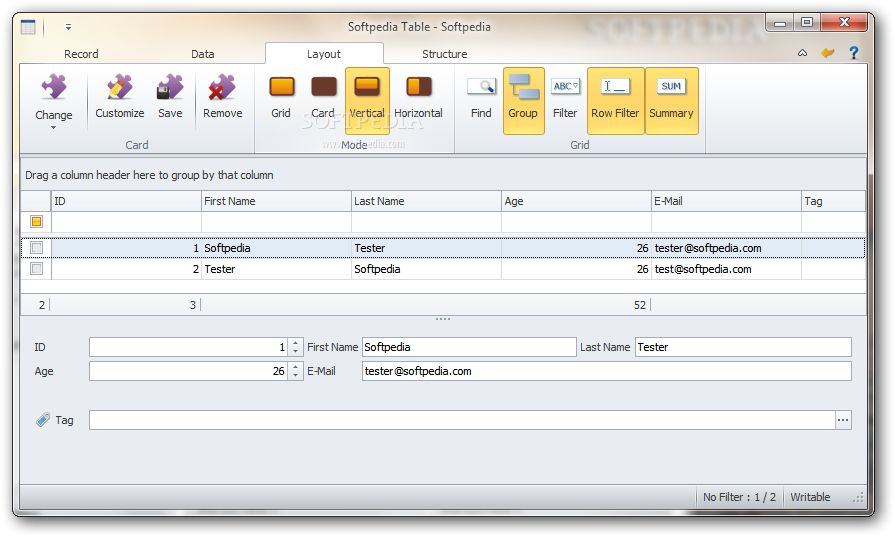Image resolution: width=895 pixels, height=537 pixels.
Task: Decrement the Age spinner down arrow
Action: click(296, 376)
